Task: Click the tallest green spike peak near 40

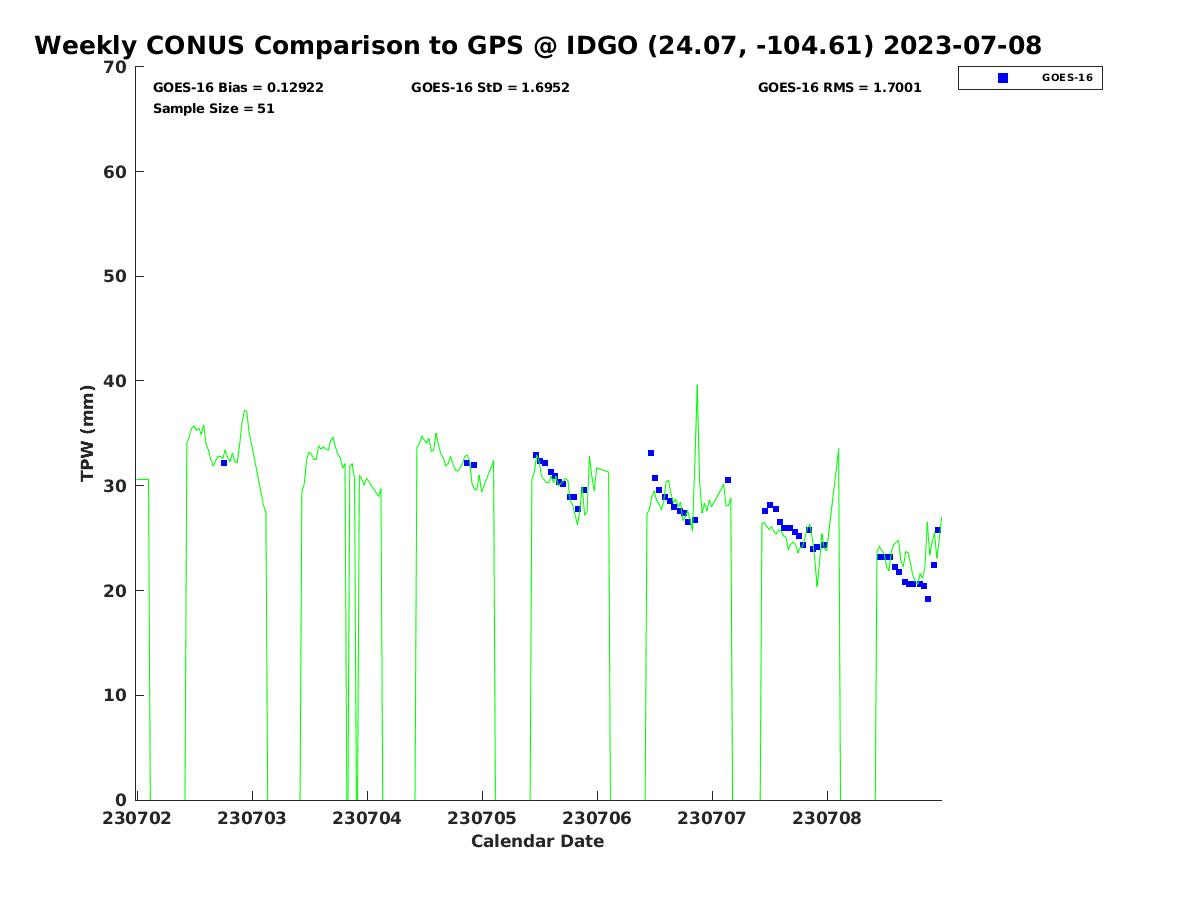Action: (x=697, y=385)
